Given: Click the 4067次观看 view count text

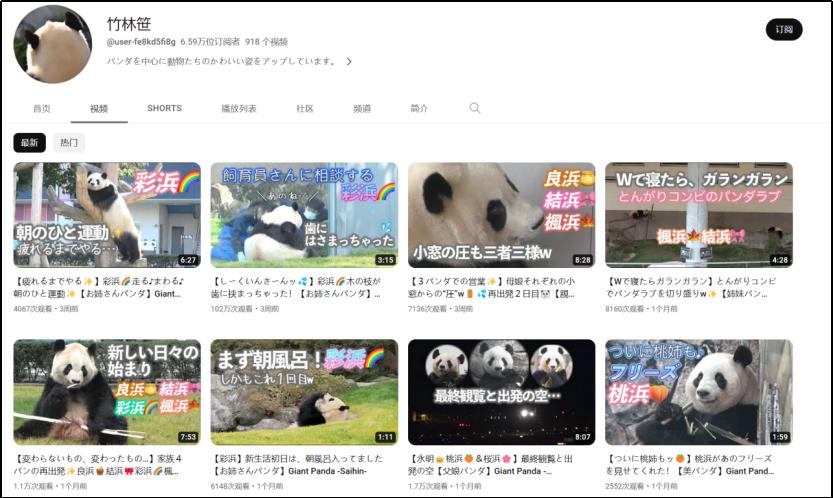Looking at the screenshot, I should (x=33, y=309).
